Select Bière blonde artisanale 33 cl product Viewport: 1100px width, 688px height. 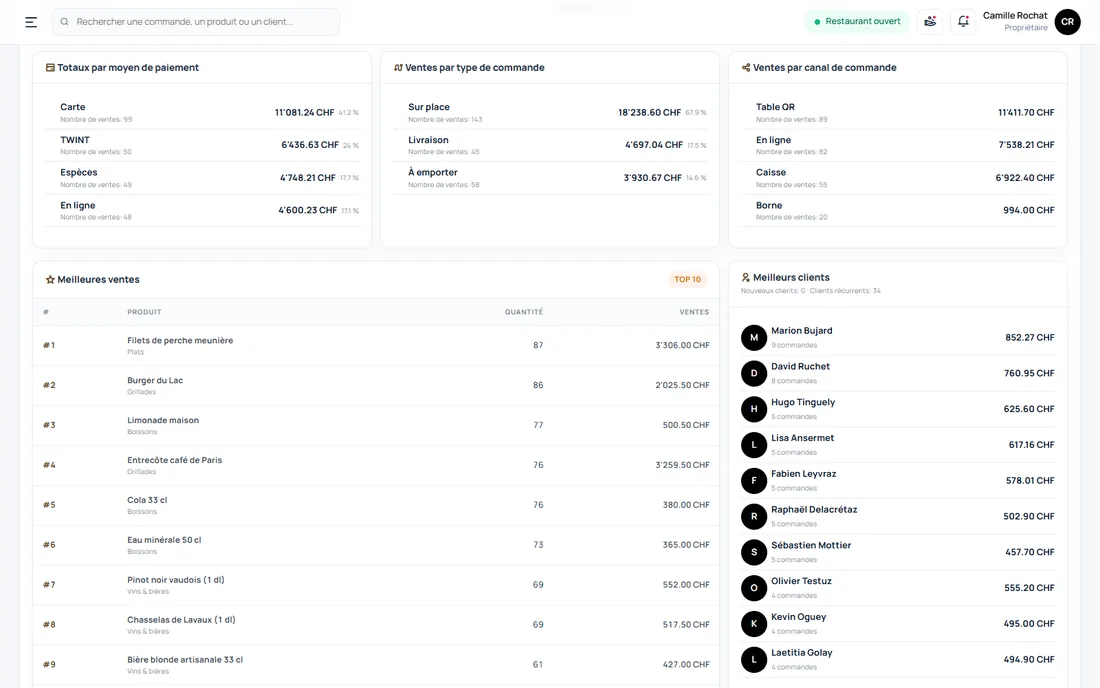pyautogui.click(x=185, y=661)
